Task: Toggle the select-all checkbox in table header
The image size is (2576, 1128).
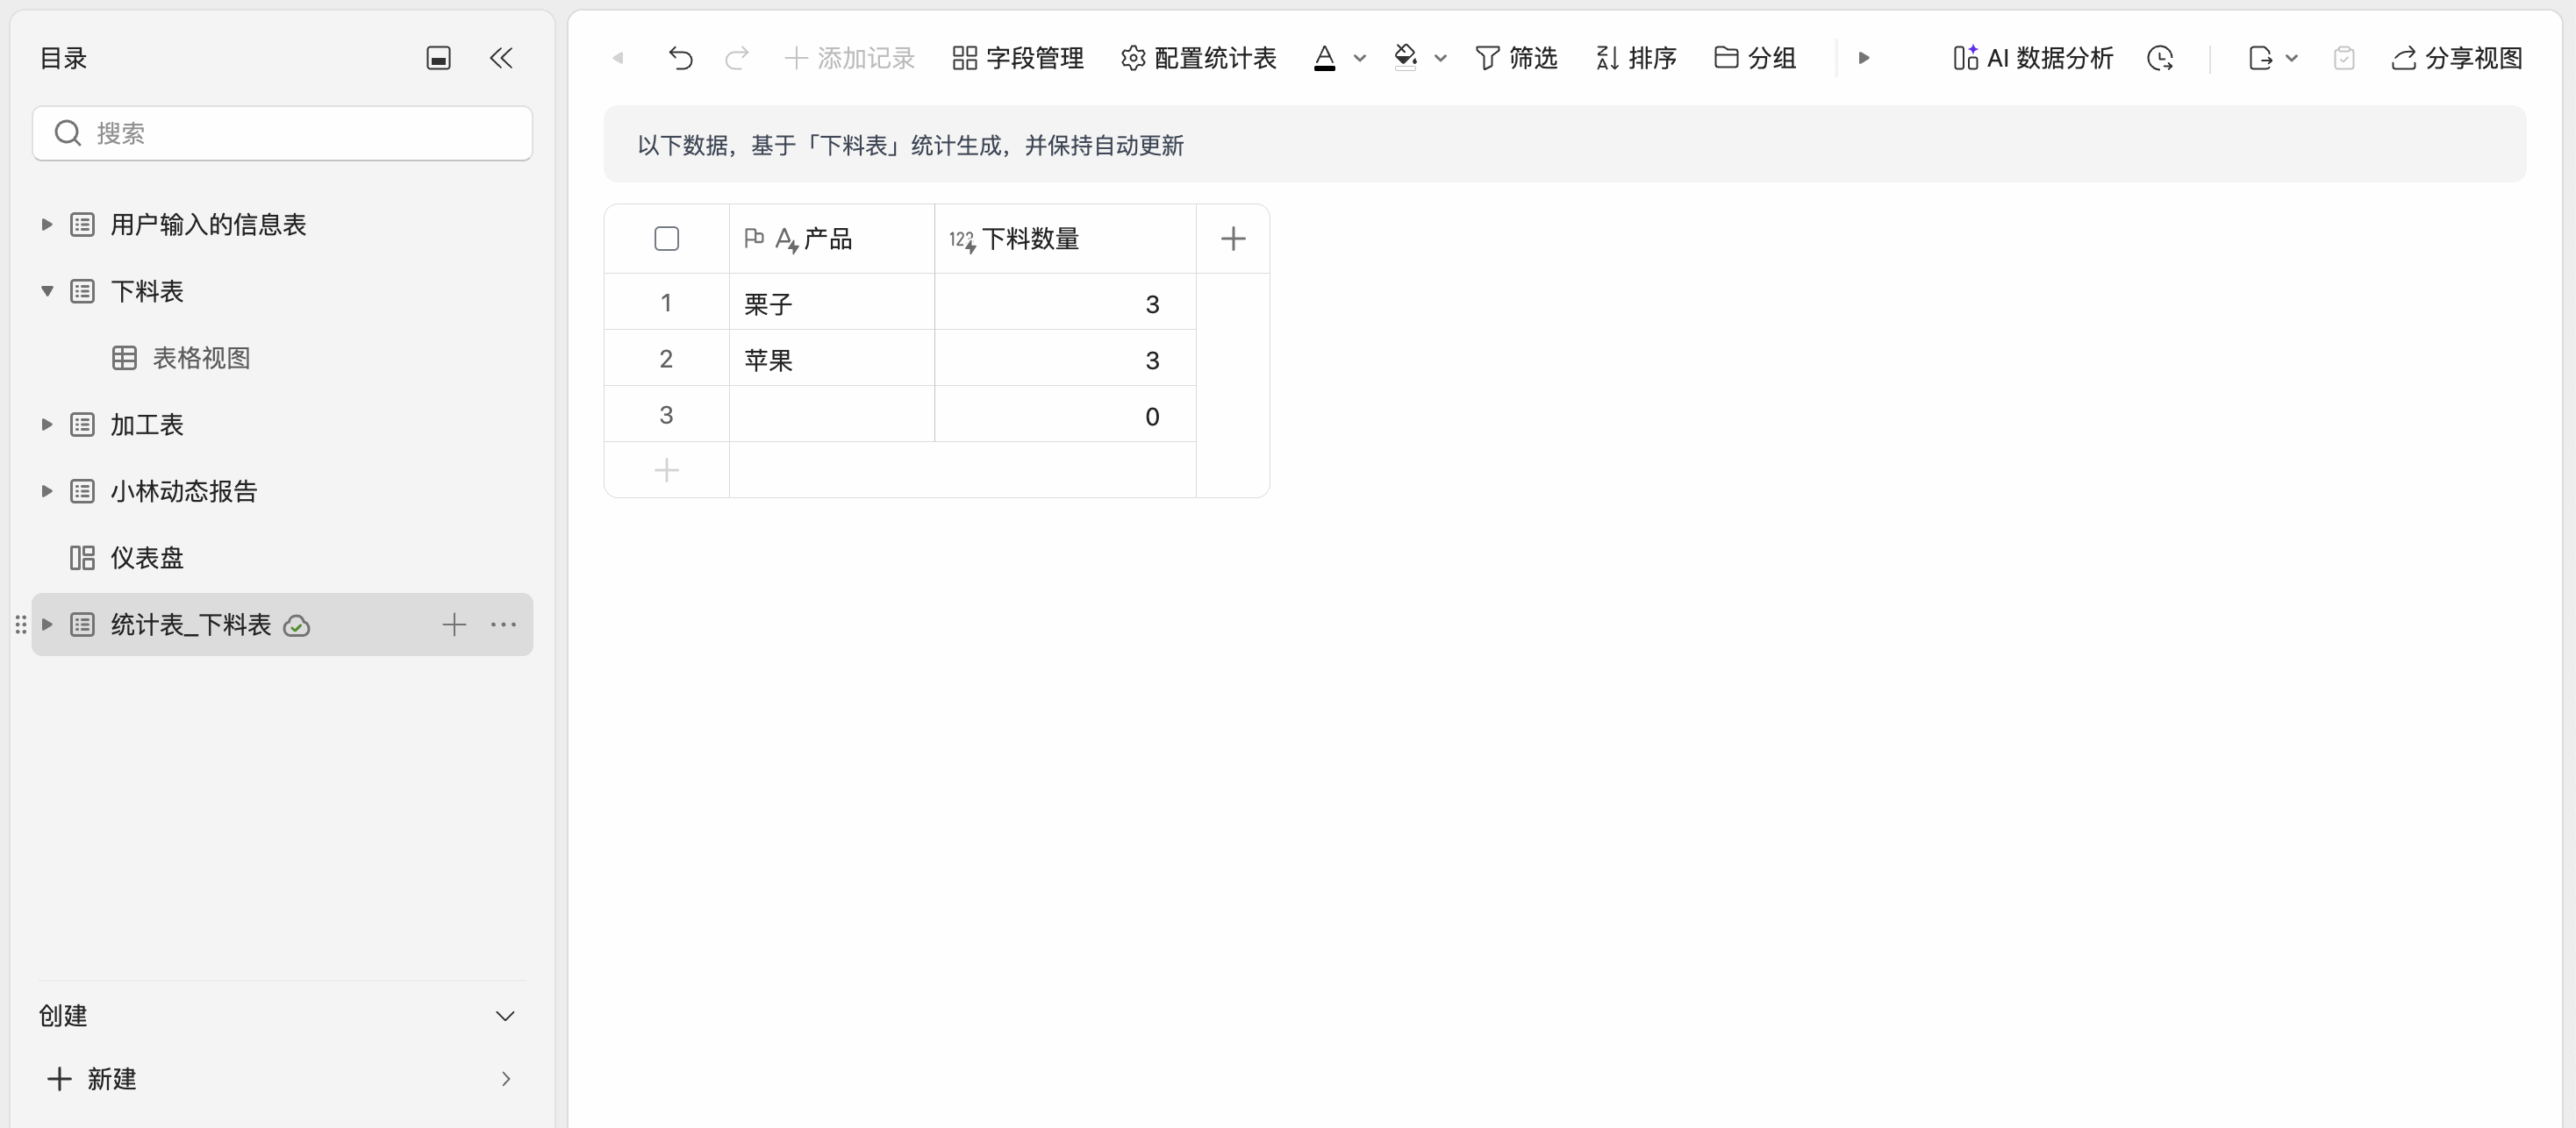Action: (666, 238)
